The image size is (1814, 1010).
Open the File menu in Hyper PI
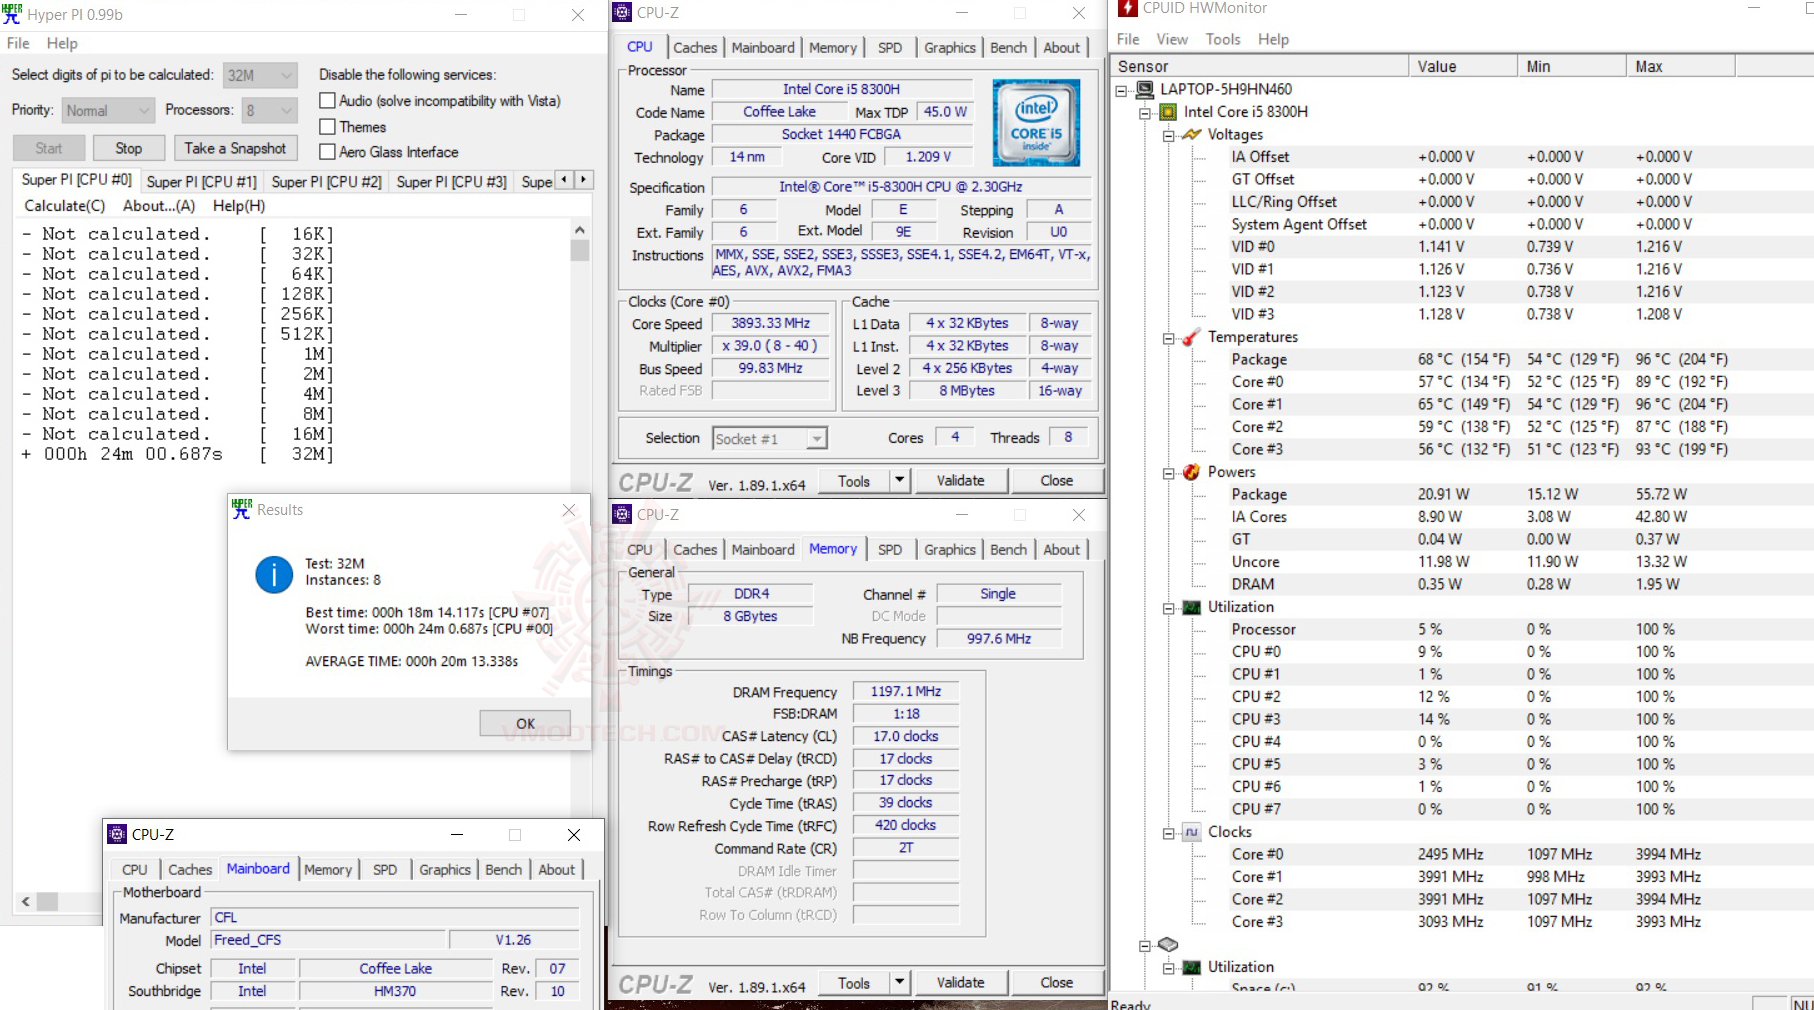point(18,43)
